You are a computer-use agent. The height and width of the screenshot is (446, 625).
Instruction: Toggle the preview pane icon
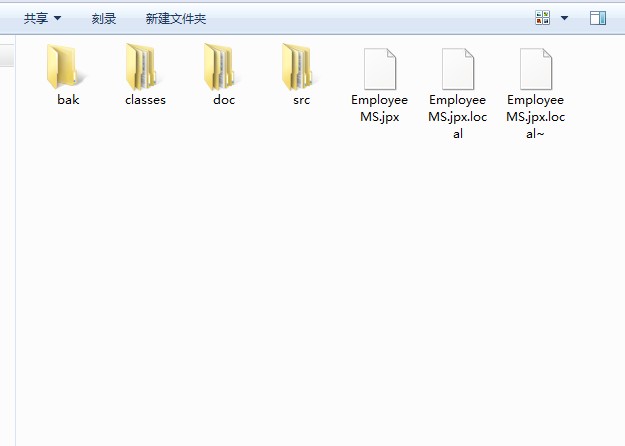(x=598, y=18)
